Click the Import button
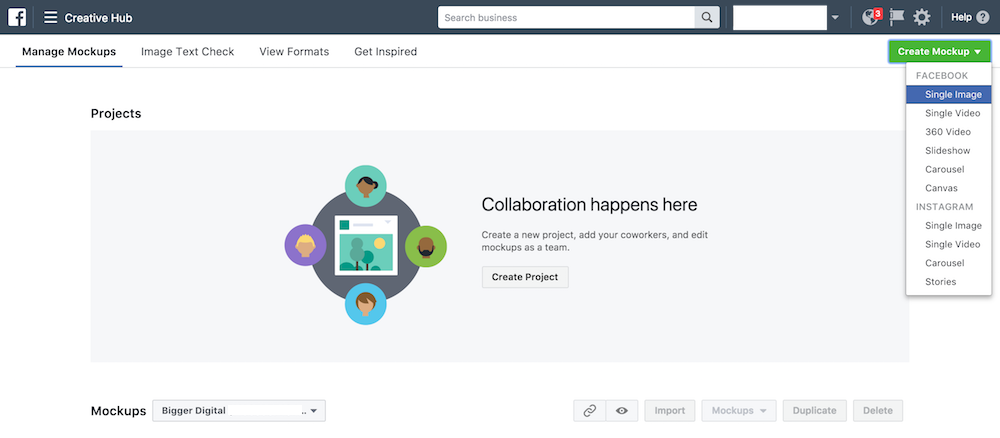Viewport: 1000px width, 438px height. click(x=670, y=411)
